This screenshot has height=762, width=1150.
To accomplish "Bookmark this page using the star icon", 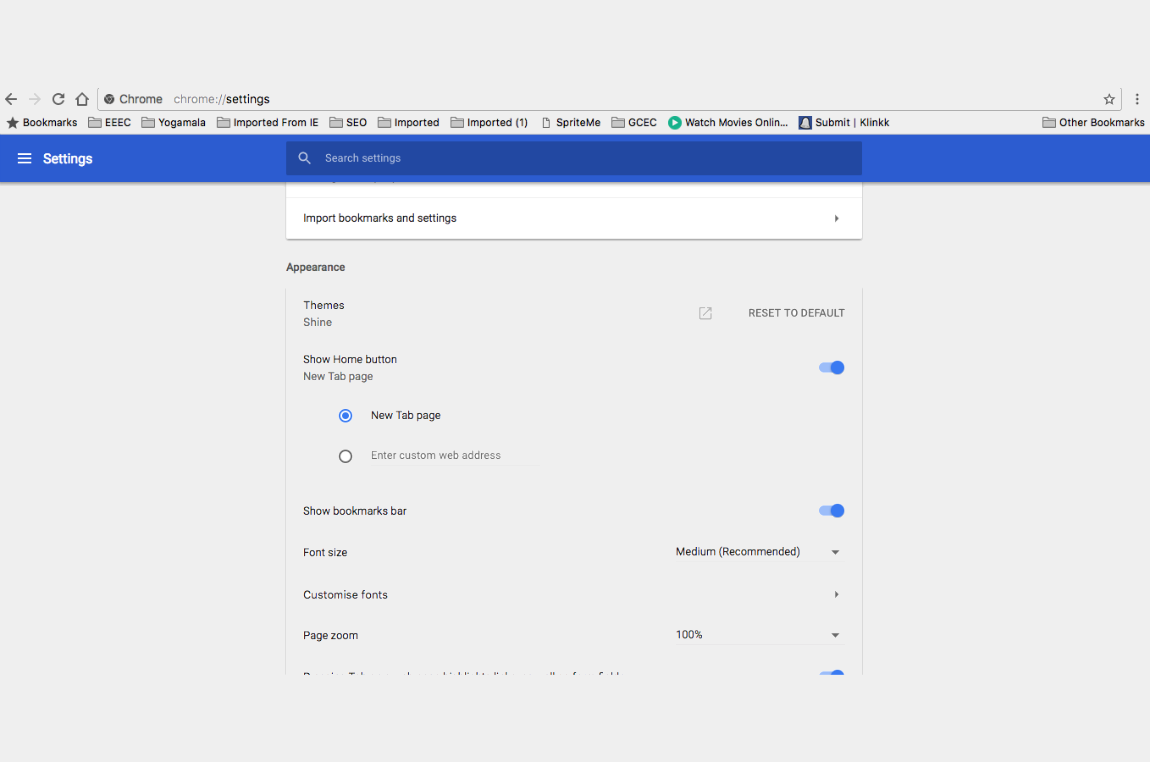I will click(1109, 98).
